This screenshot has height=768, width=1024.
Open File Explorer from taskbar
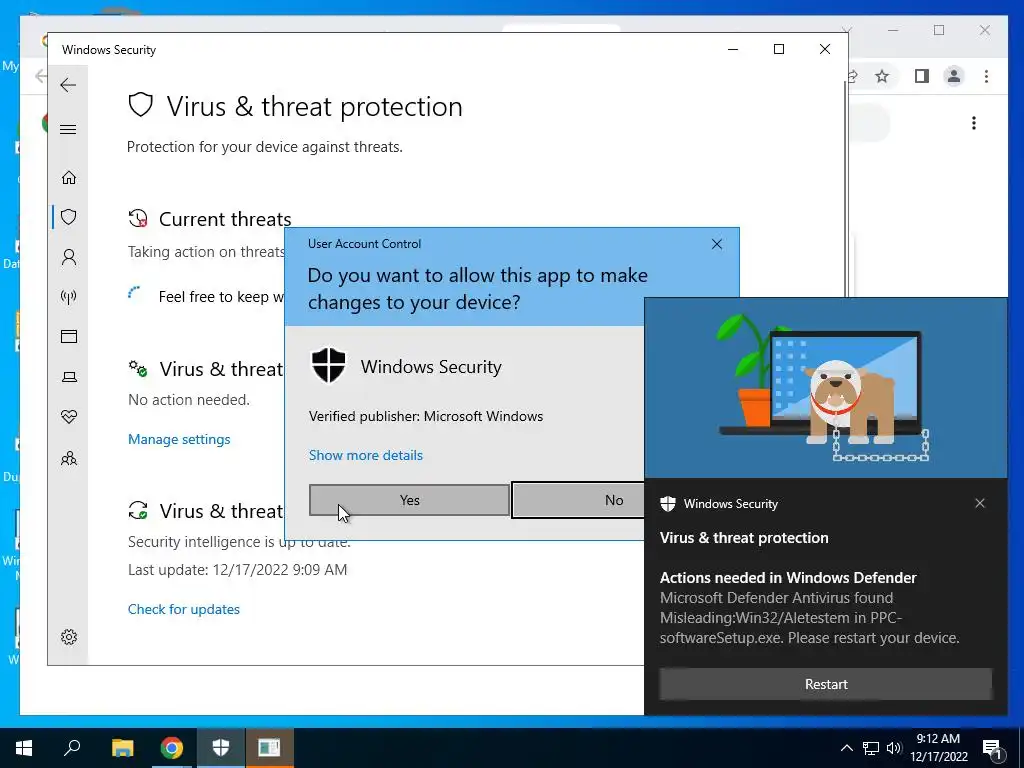(122, 748)
